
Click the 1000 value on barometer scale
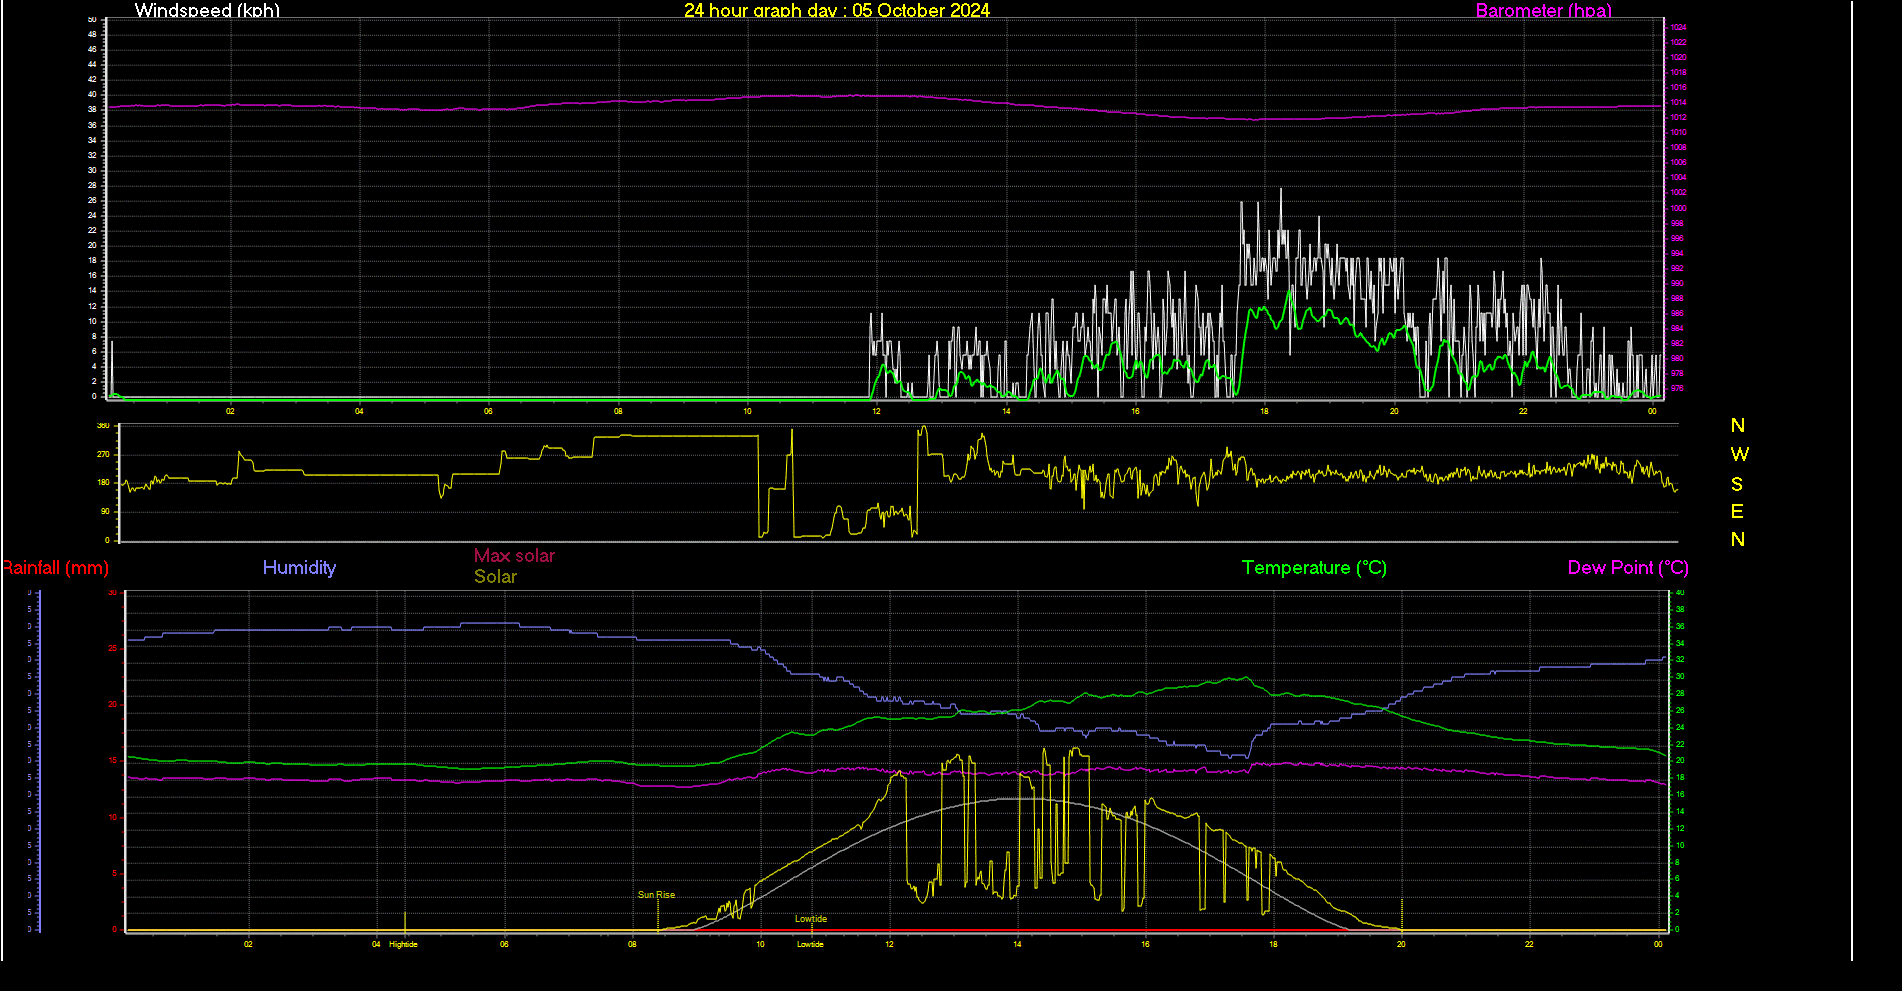pos(1678,208)
